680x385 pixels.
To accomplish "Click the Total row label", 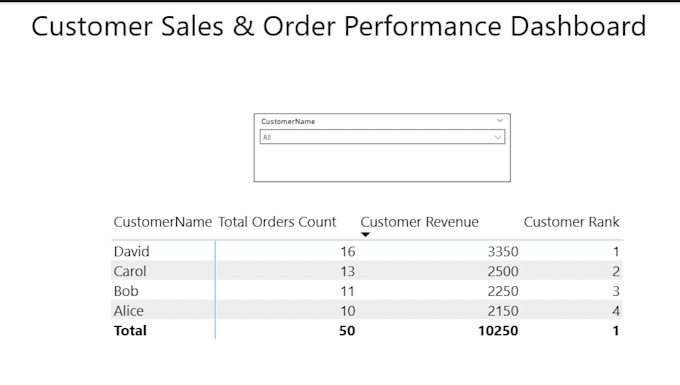I will [130, 330].
